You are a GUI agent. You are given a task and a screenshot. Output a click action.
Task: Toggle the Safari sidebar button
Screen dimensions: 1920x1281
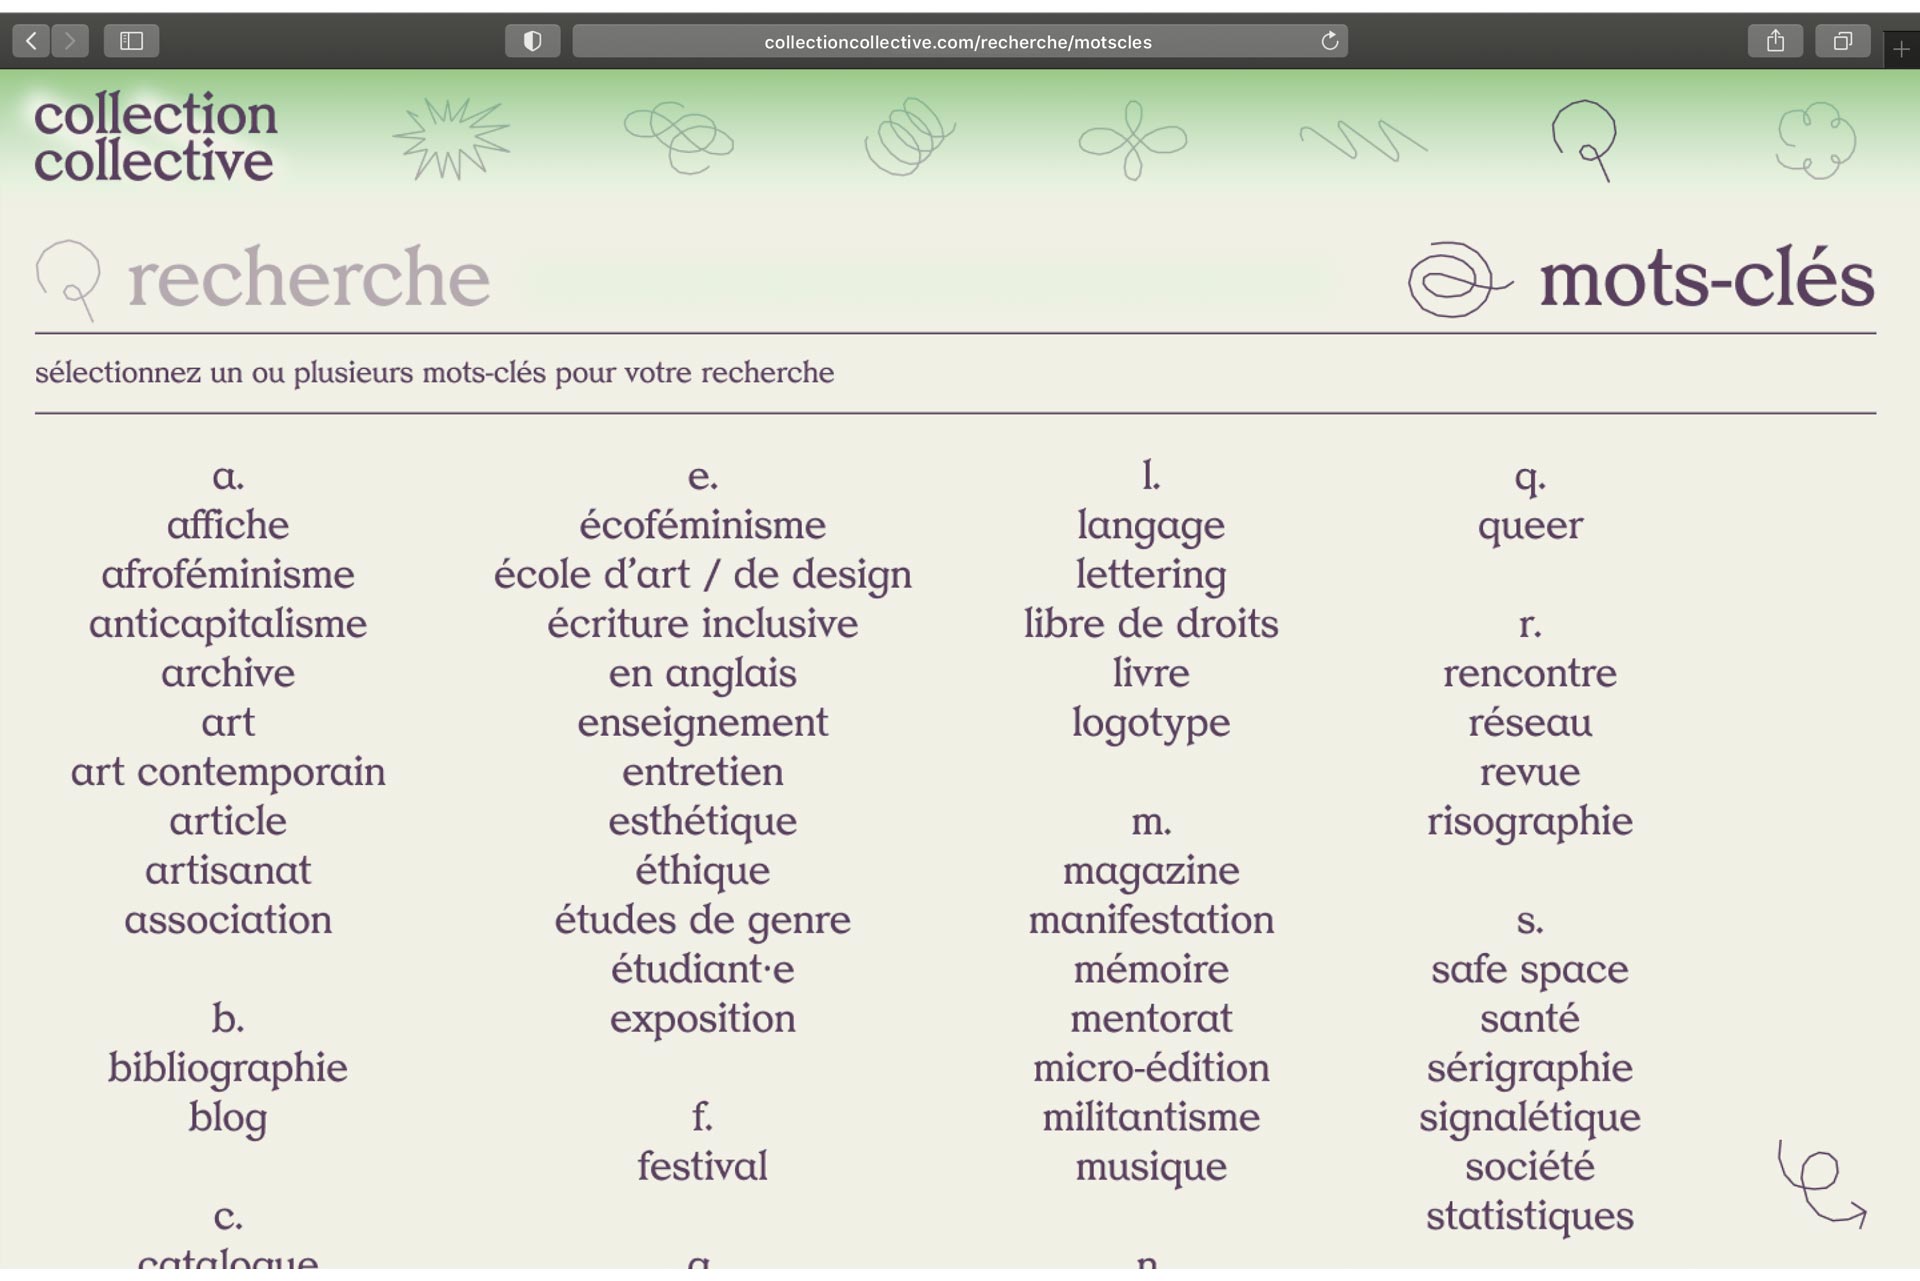[x=132, y=41]
